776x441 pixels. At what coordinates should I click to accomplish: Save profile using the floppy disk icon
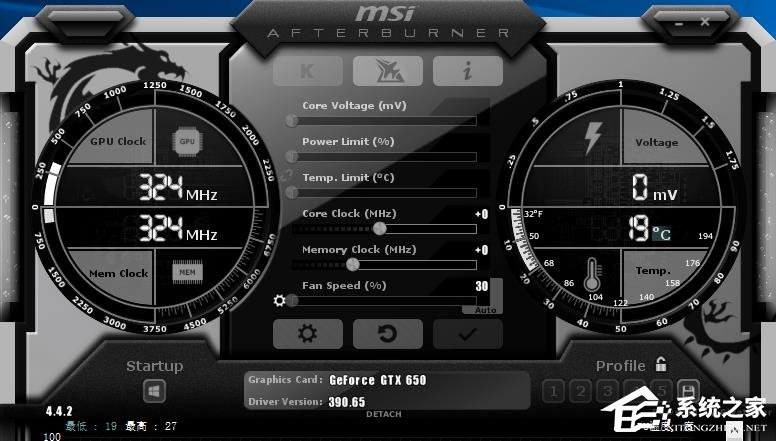click(x=687, y=390)
